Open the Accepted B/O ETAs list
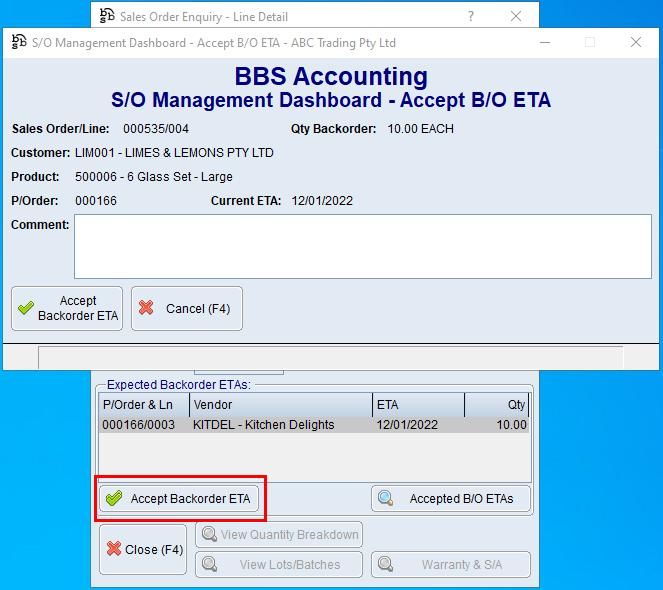This screenshot has width=663, height=590. tap(450, 499)
